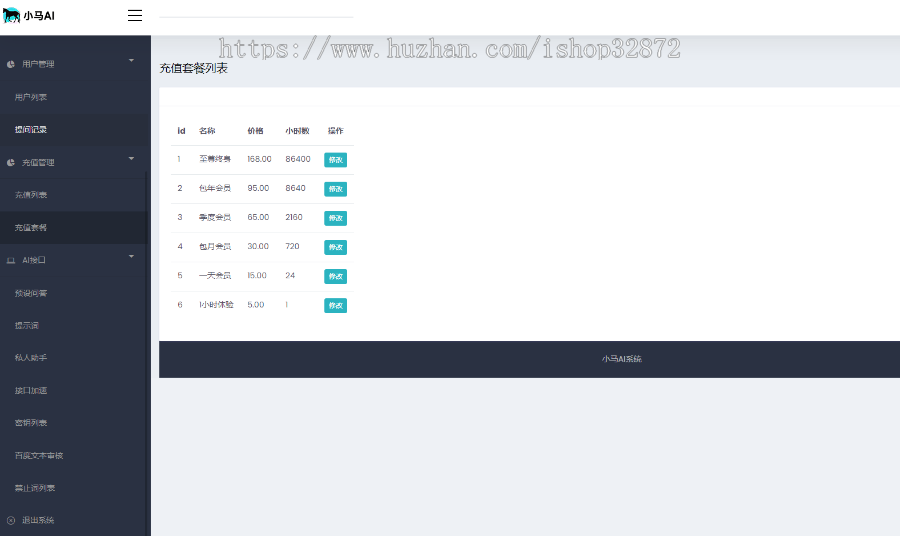The width and height of the screenshot is (900, 536).
Task: Click the 小时数 column header
Action: 297,131
